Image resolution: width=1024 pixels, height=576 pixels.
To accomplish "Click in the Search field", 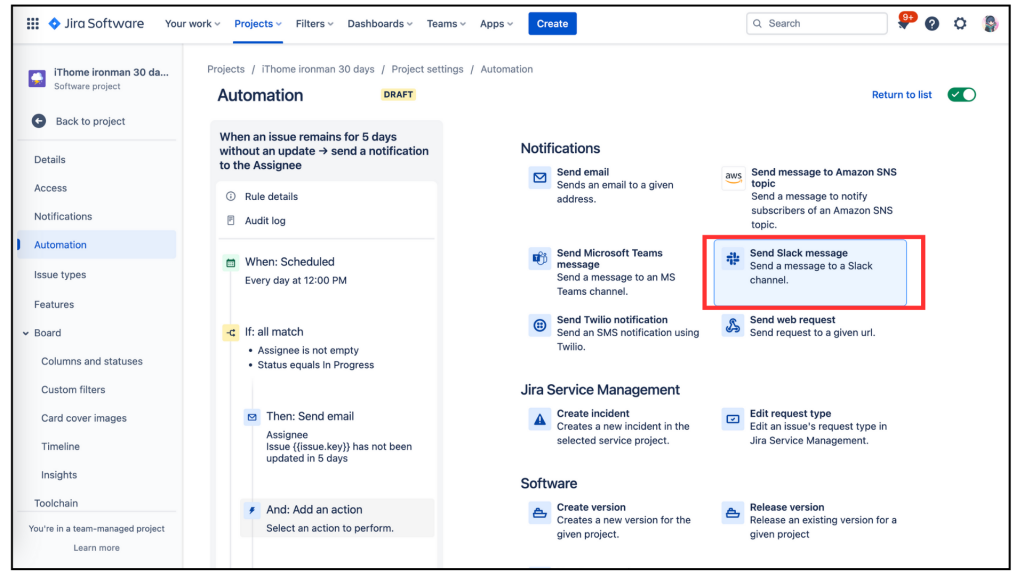I will pos(817,24).
